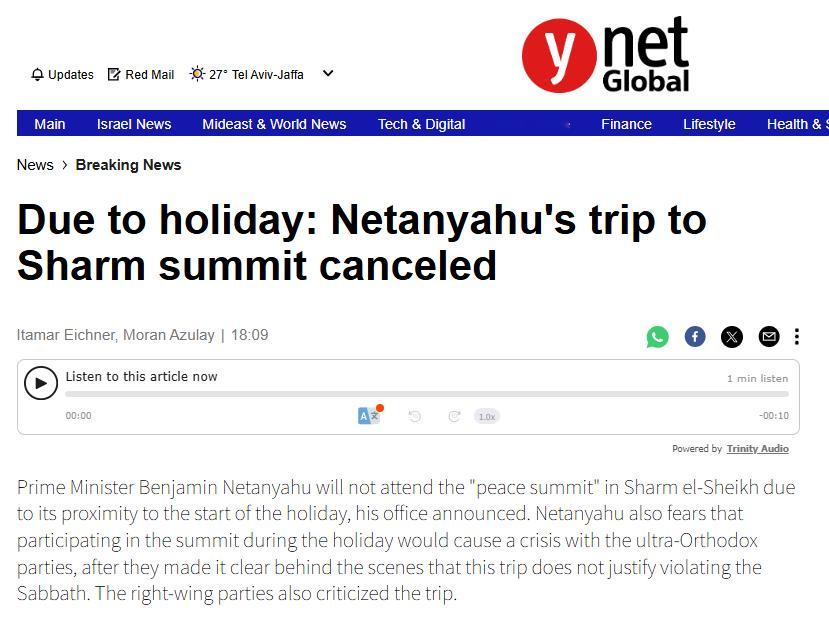Go to the Tech & Digital section
Viewport: 829px width, 627px height.
point(421,124)
